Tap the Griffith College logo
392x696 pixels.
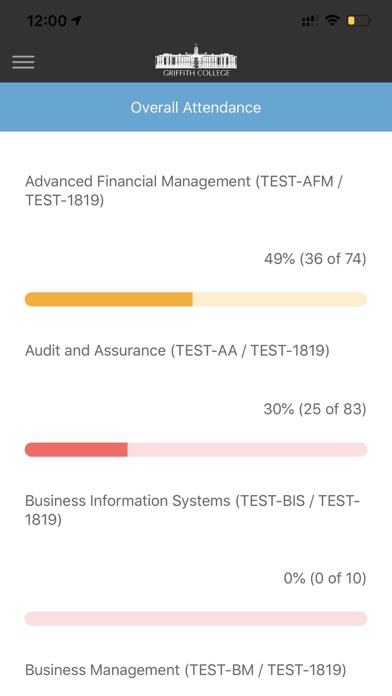pyautogui.click(x=196, y=60)
